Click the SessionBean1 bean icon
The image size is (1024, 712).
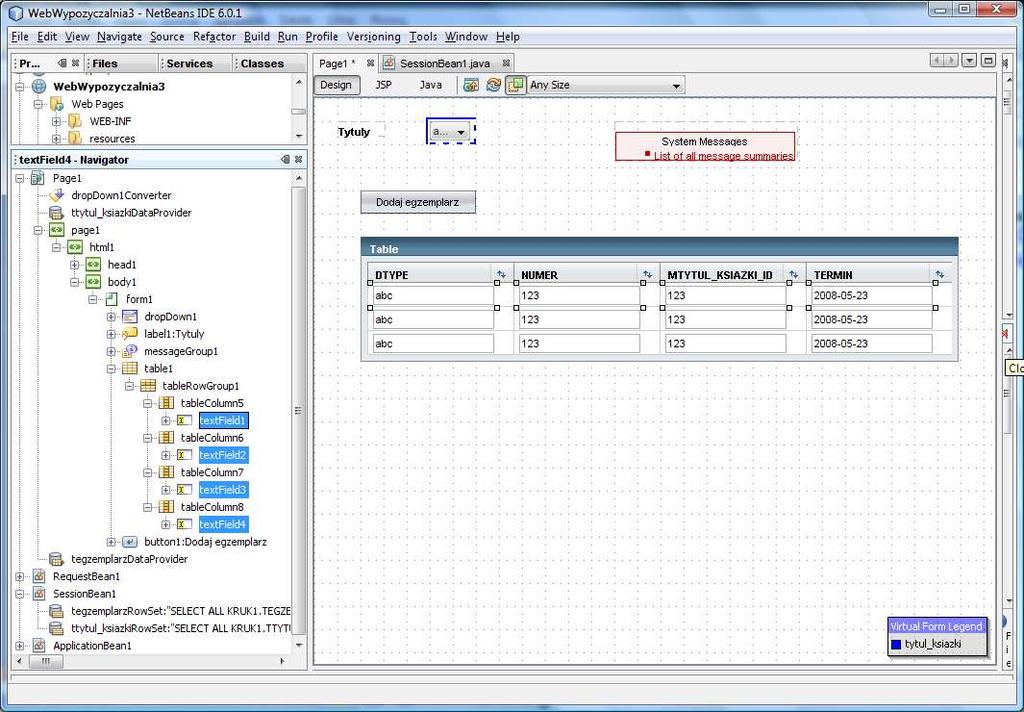(39, 594)
